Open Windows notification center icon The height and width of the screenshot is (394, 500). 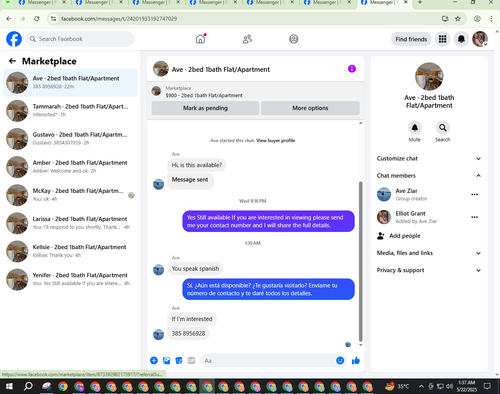pos(487,386)
